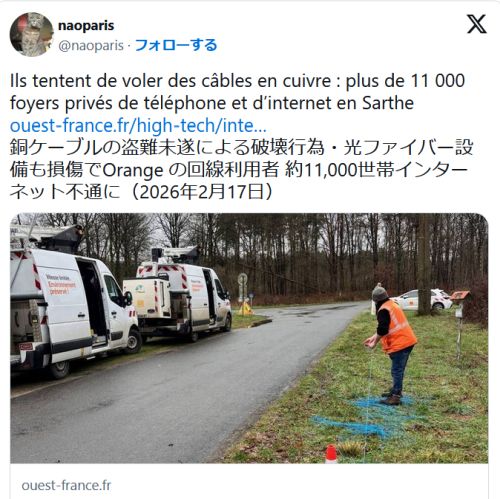Open the article photo preview card
The height and width of the screenshot is (499, 500).
[249, 338]
